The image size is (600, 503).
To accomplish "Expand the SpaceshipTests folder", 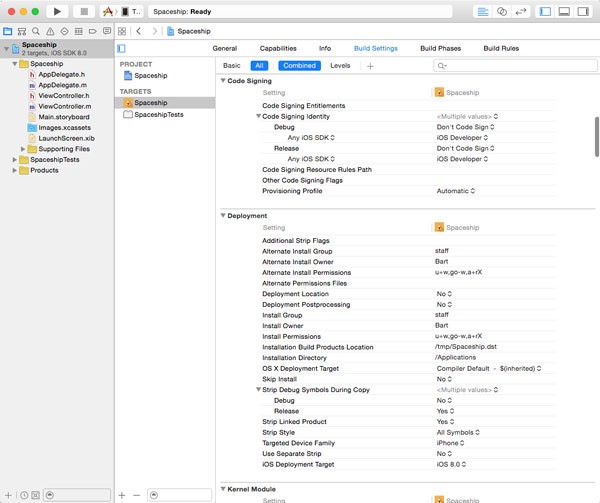I will tap(14, 160).
